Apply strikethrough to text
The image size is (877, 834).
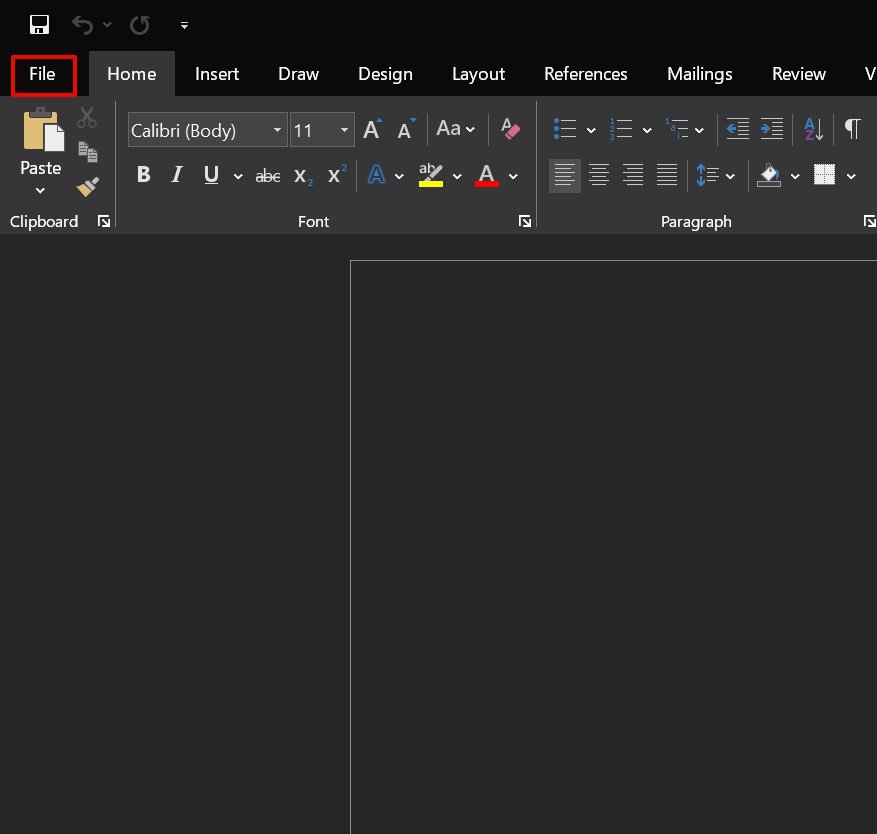click(x=267, y=174)
